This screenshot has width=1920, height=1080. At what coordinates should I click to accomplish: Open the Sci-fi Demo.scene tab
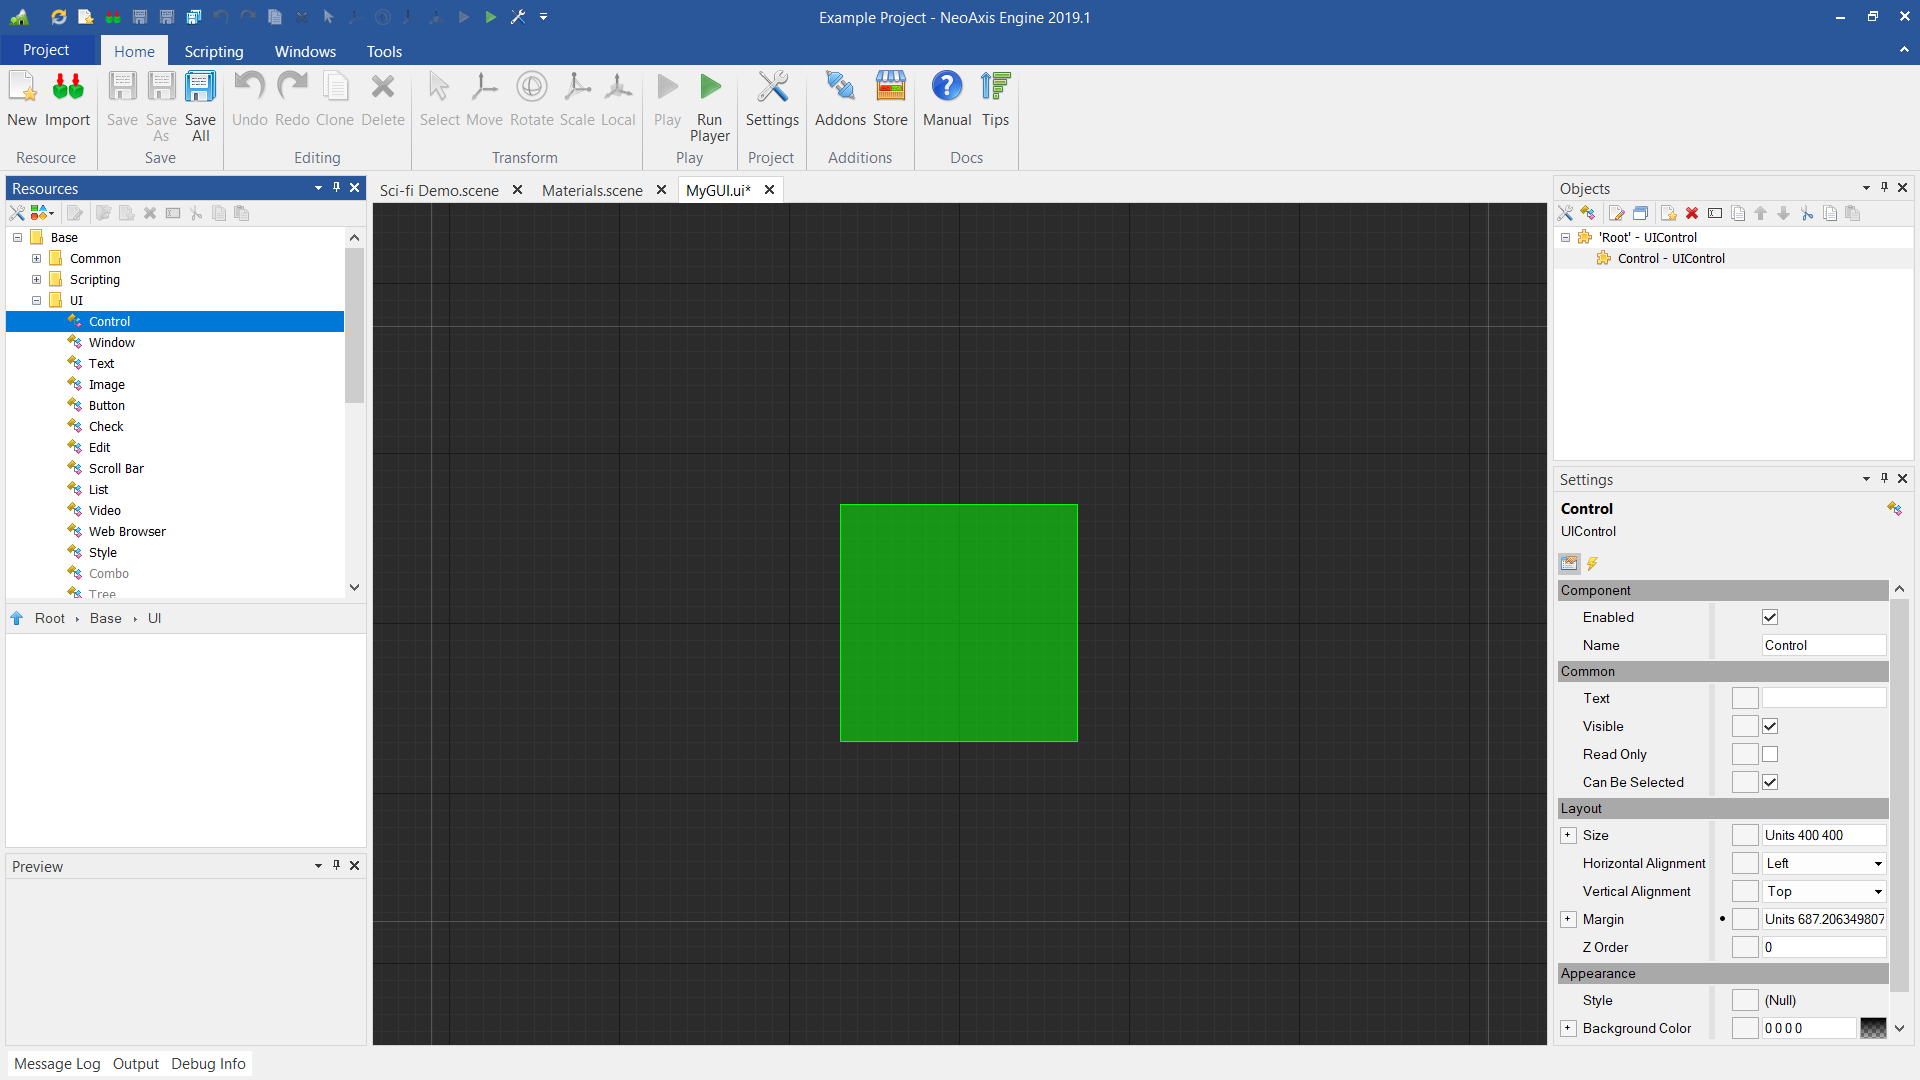tap(440, 190)
